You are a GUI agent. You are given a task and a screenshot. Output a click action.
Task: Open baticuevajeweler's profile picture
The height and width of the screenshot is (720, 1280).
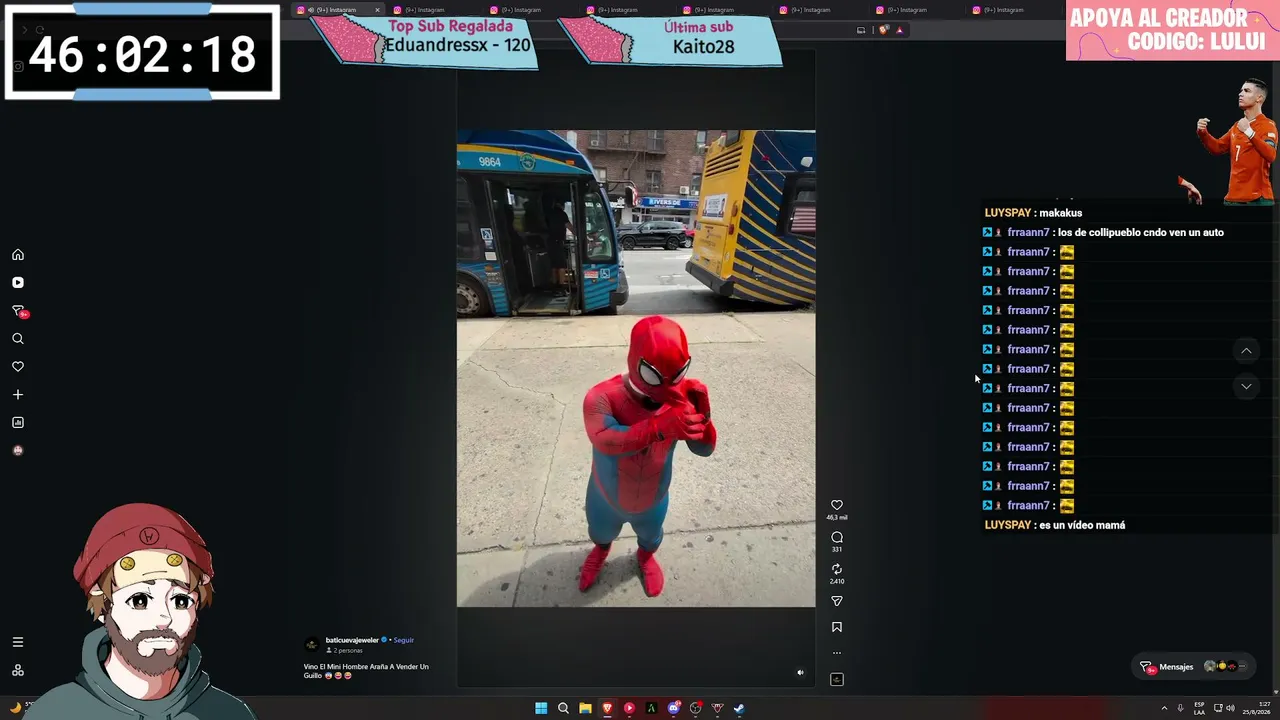coord(312,645)
